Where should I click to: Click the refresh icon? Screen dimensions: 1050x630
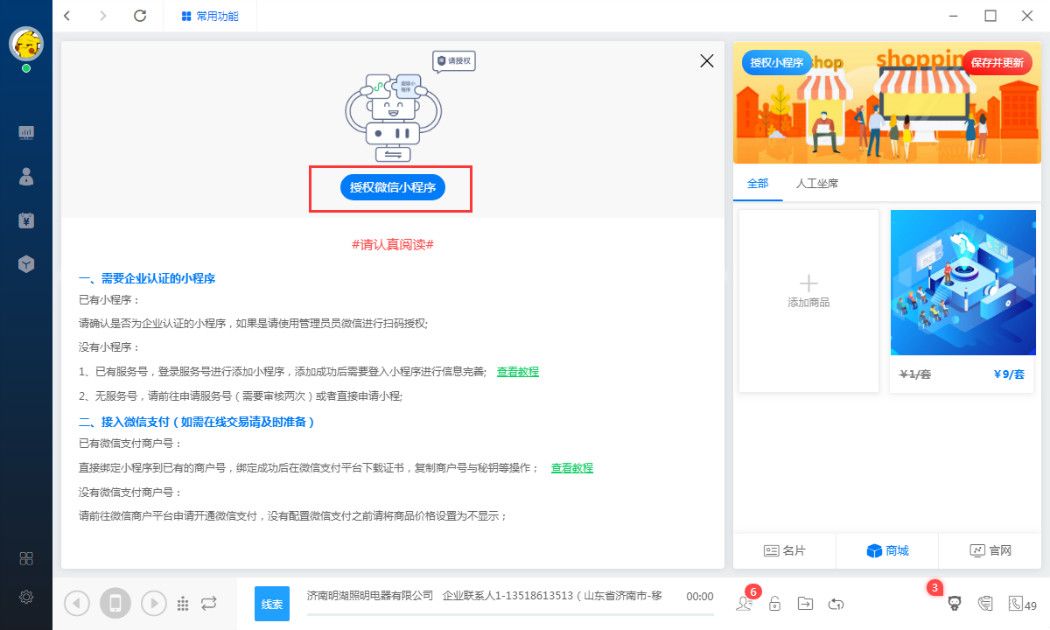pyautogui.click(x=140, y=15)
